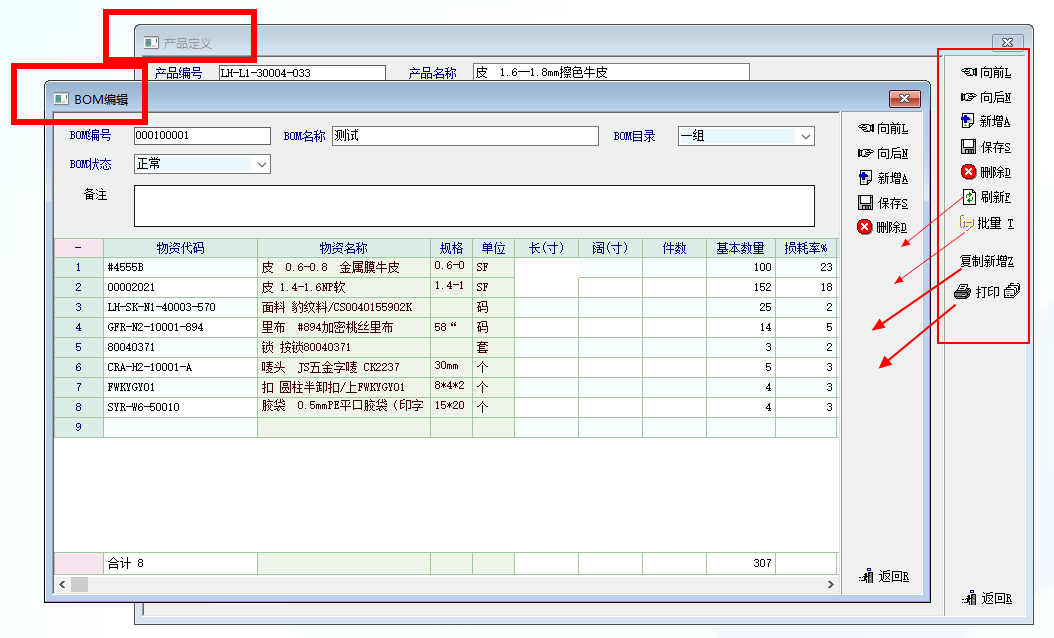Click the green 刷新 icon in 产品定义 panel
Screen dimensions: 1054x638
(x=968, y=197)
